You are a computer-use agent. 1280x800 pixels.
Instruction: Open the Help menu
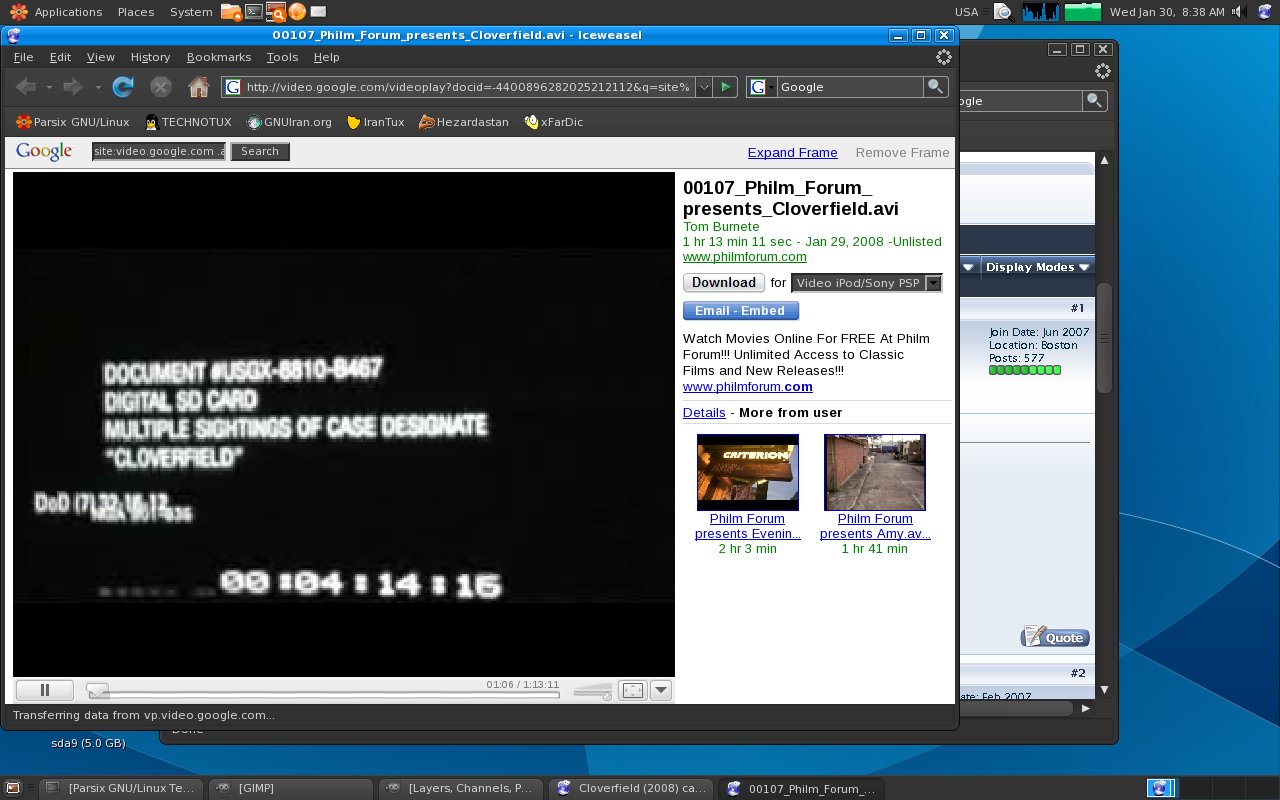(326, 57)
